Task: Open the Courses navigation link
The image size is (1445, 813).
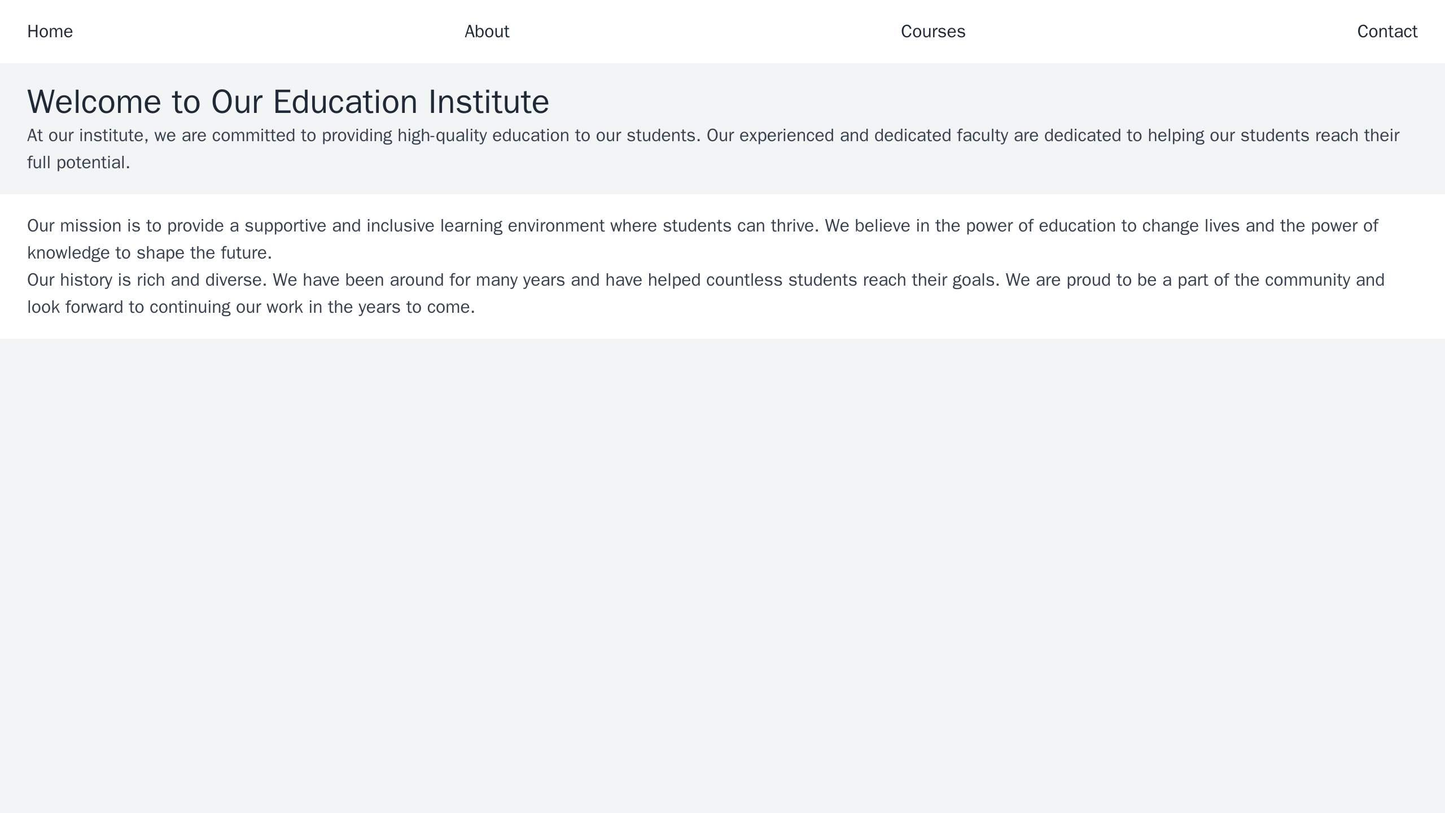Action: coord(931,31)
